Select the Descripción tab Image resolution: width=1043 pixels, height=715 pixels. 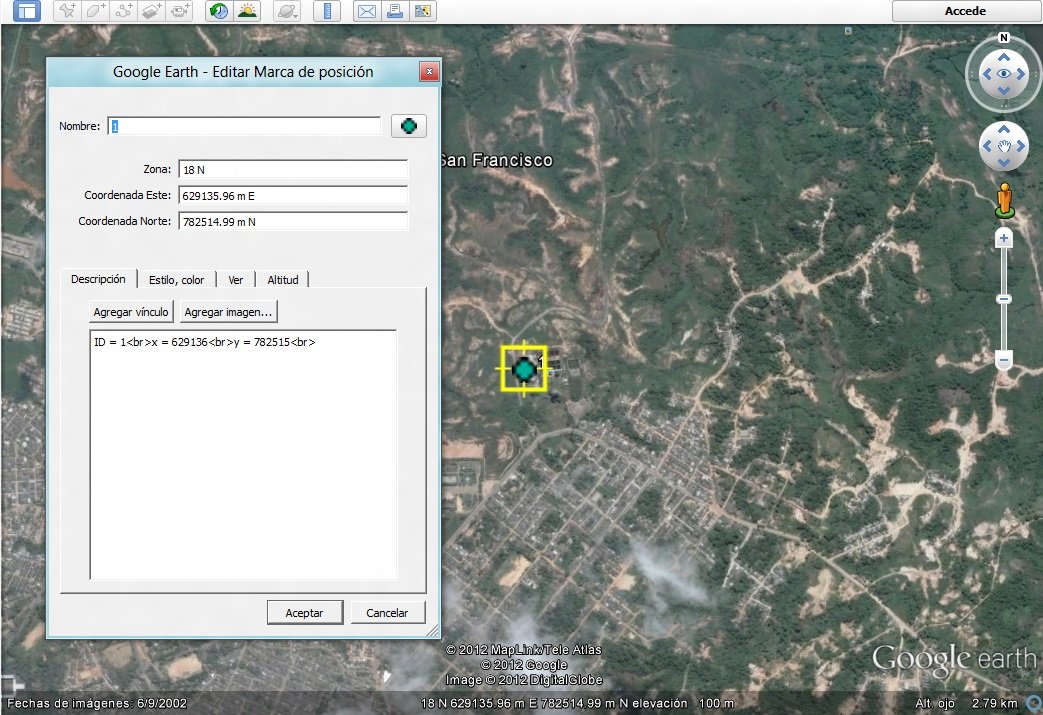(98, 279)
